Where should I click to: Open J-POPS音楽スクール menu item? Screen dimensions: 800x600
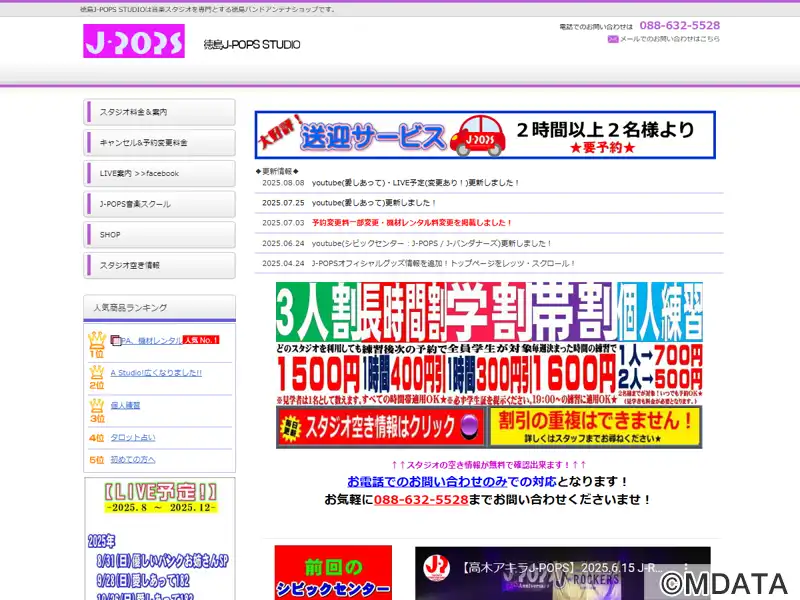click(x=159, y=204)
